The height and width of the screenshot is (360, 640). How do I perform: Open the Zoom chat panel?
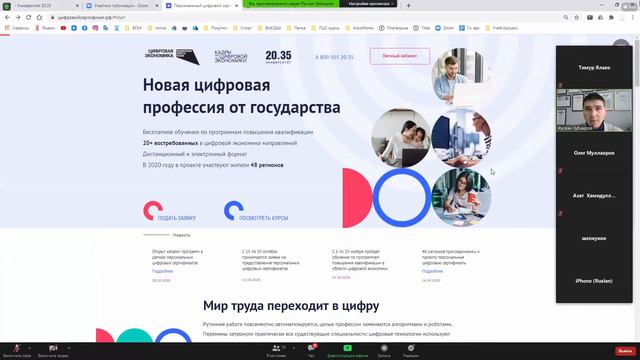point(311,350)
